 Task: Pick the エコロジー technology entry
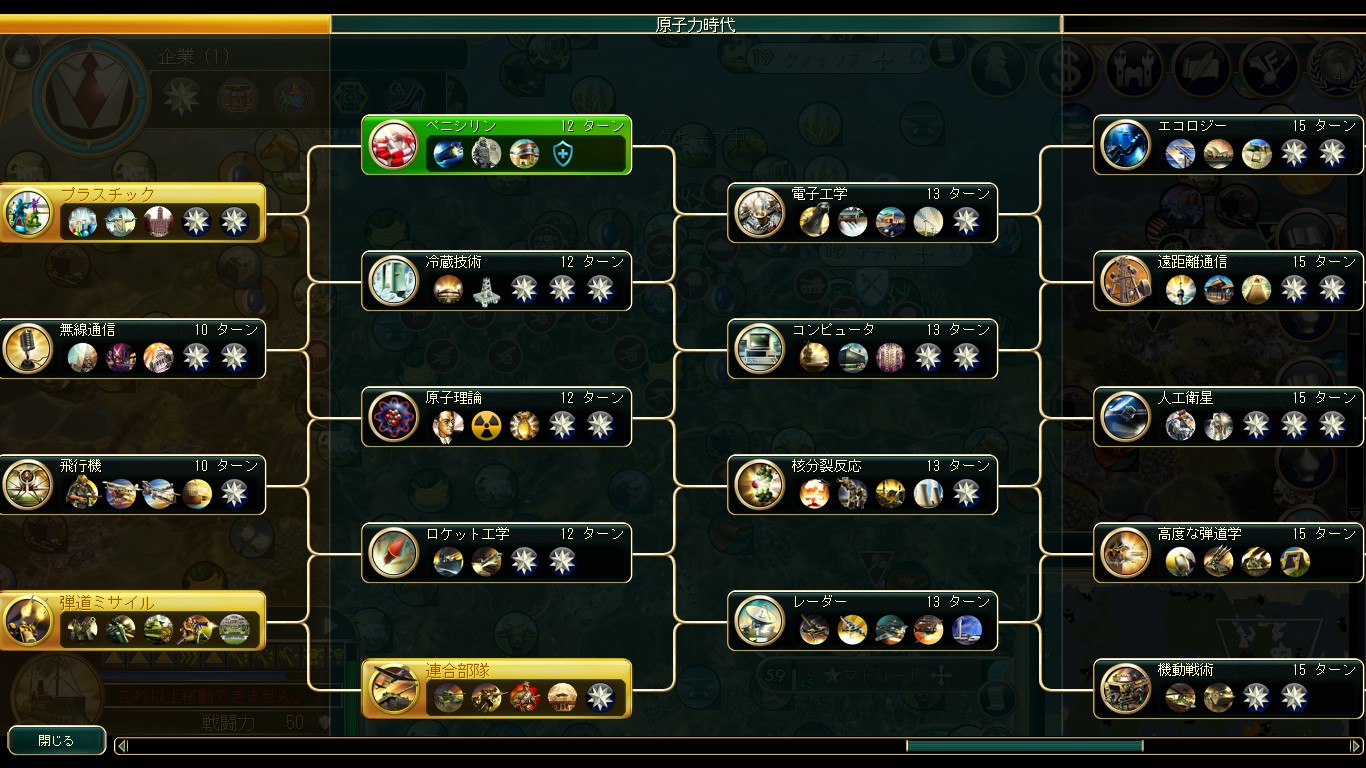click(x=1229, y=145)
